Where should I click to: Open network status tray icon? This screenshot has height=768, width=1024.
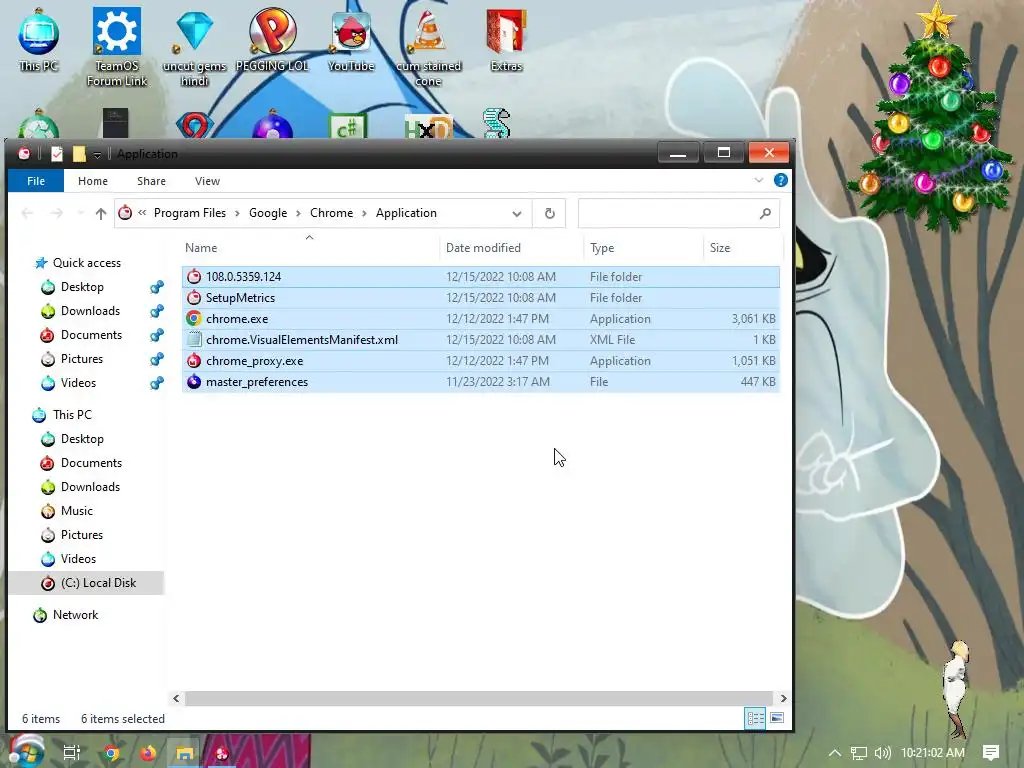(x=859, y=752)
